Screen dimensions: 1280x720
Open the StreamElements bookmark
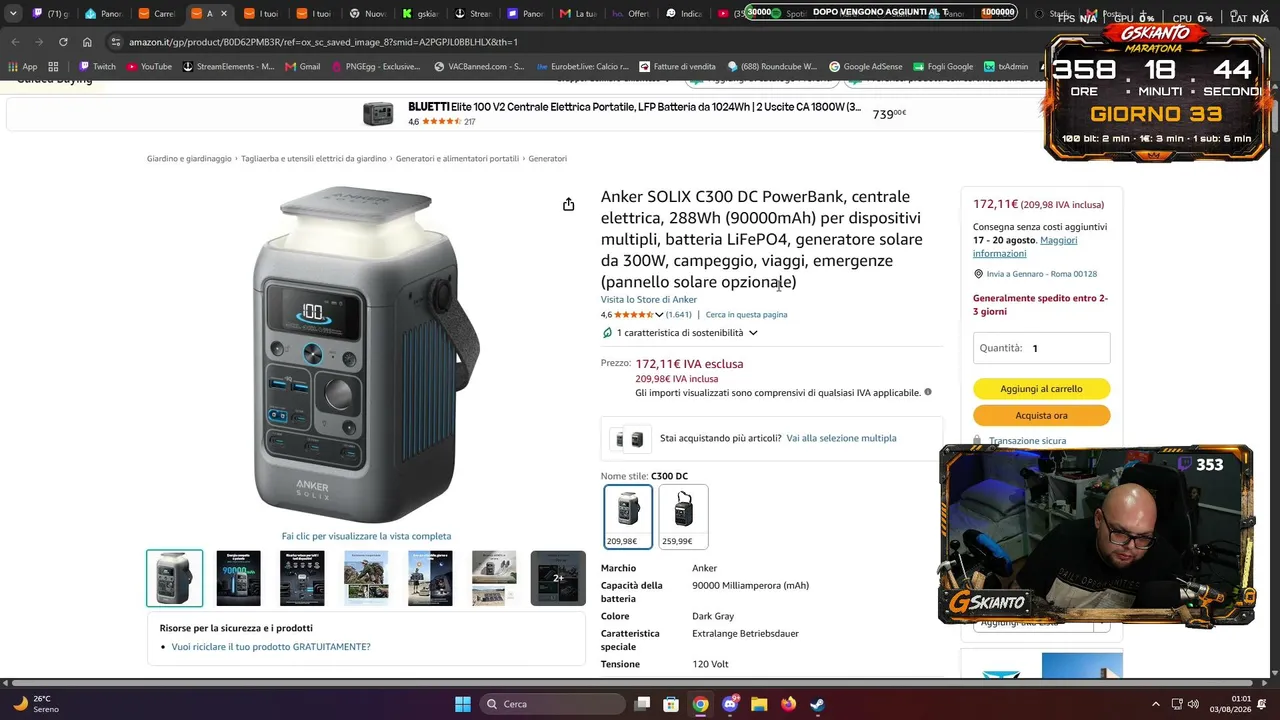[228, 67]
